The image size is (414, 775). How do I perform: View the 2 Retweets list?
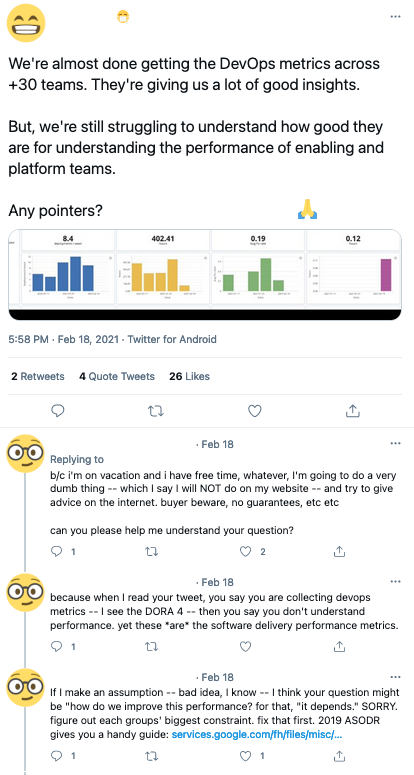38,376
